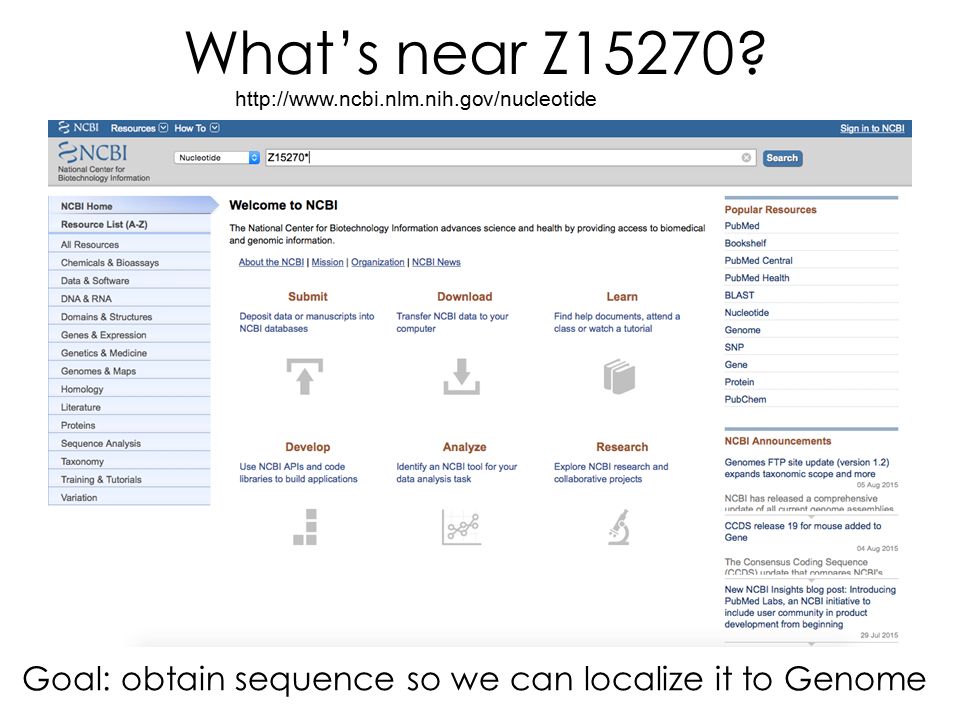Click the Develop heading
Viewport: 960px width, 720px height.
pos(307,447)
